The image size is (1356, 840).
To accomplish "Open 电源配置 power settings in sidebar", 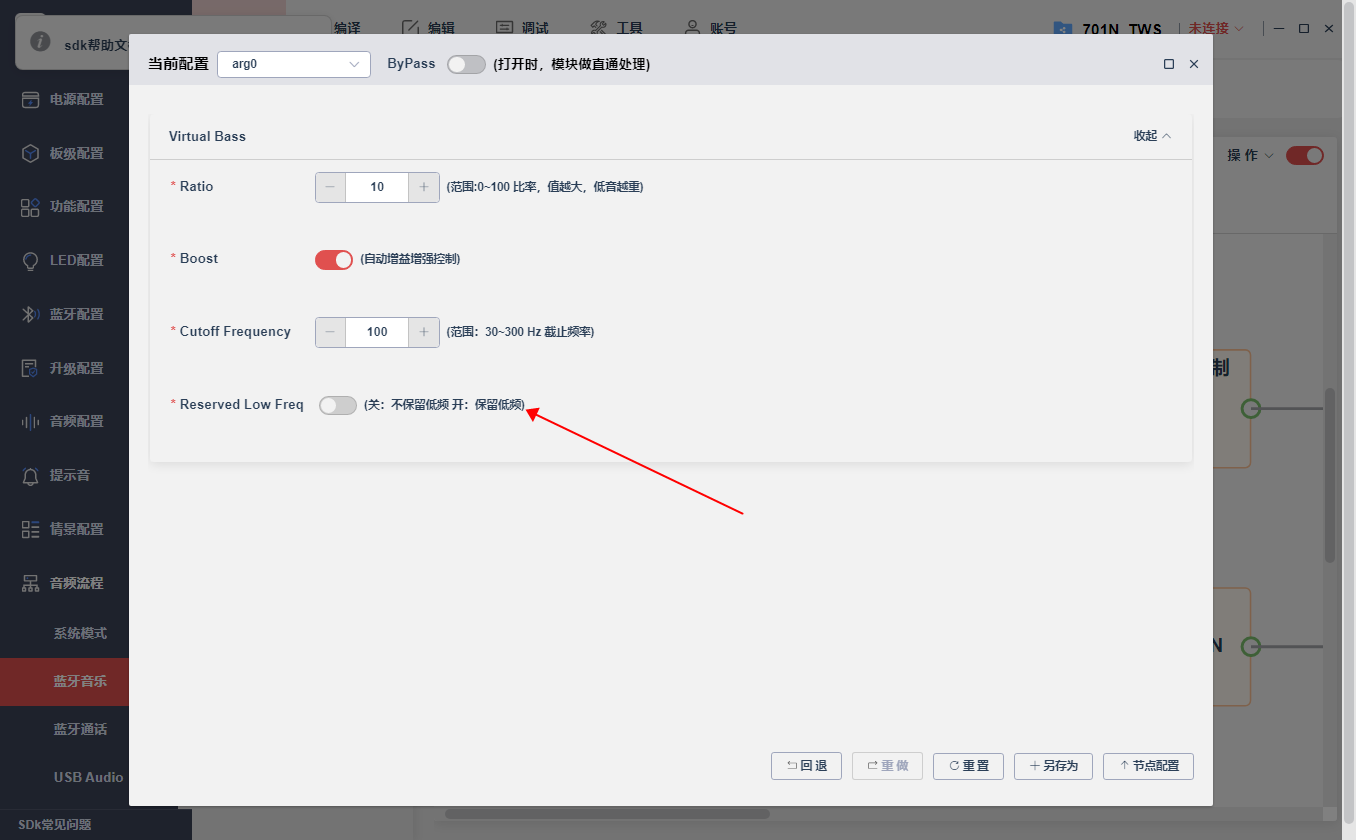I will tap(64, 100).
